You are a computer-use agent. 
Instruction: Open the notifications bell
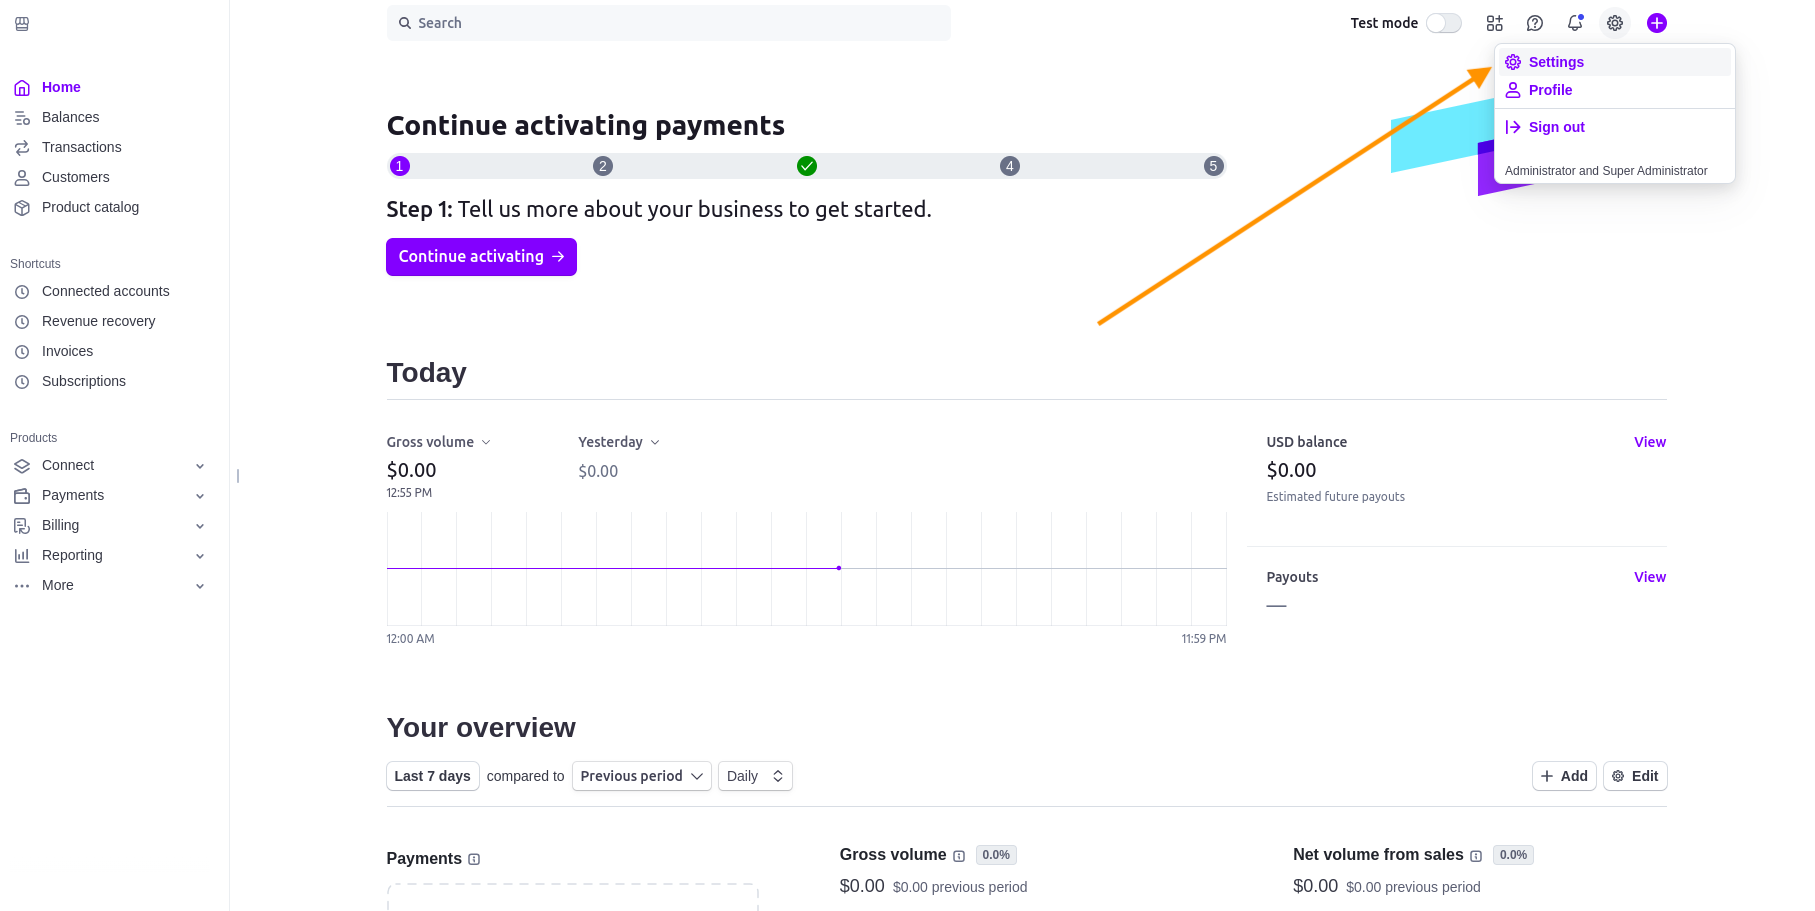tap(1575, 23)
